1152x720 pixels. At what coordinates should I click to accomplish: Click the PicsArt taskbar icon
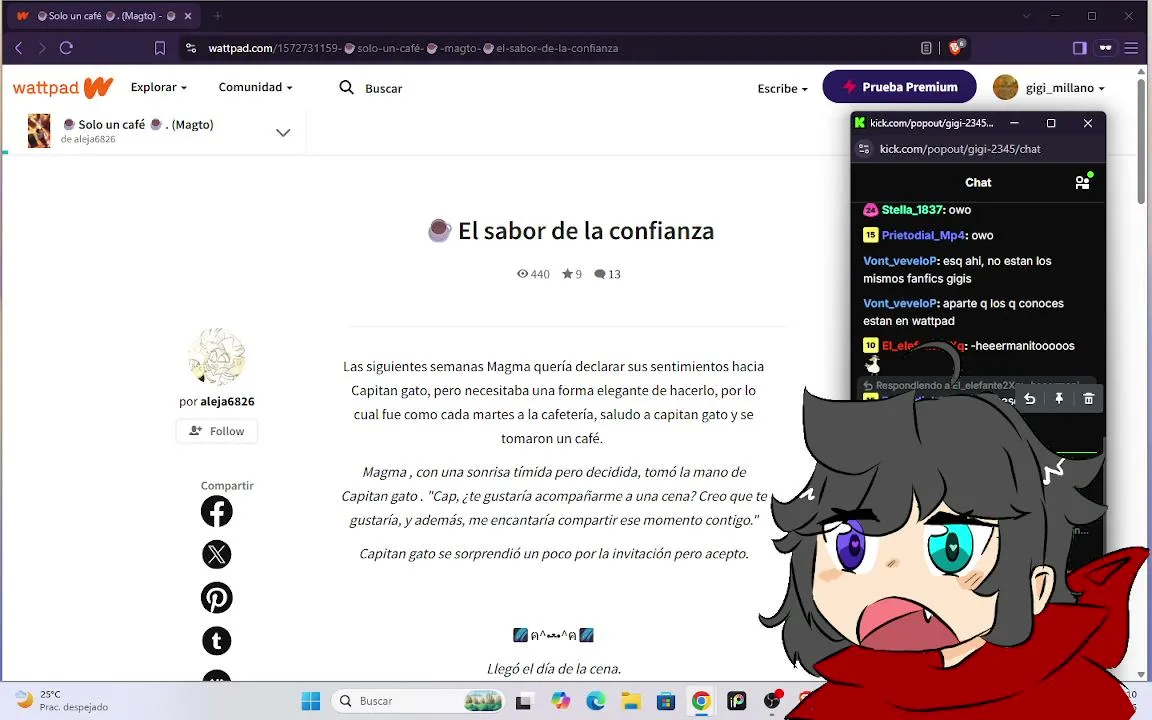pyautogui.click(x=736, y=701)
